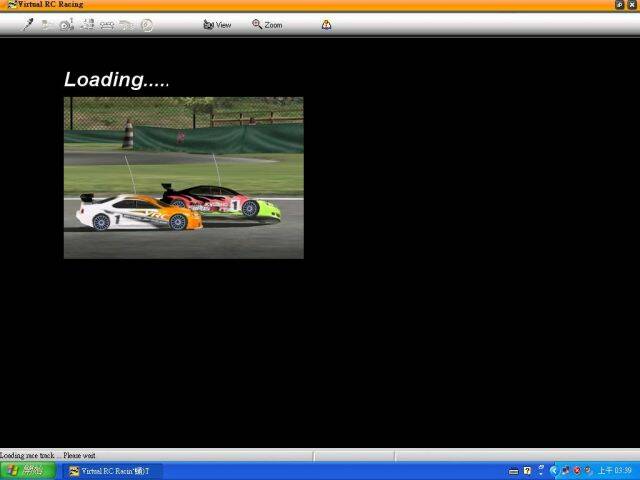The height and width of the screenshot is (480, 640).
Task: Click the 'Loading.....' heading text
Action: click(x=117, y=80)
